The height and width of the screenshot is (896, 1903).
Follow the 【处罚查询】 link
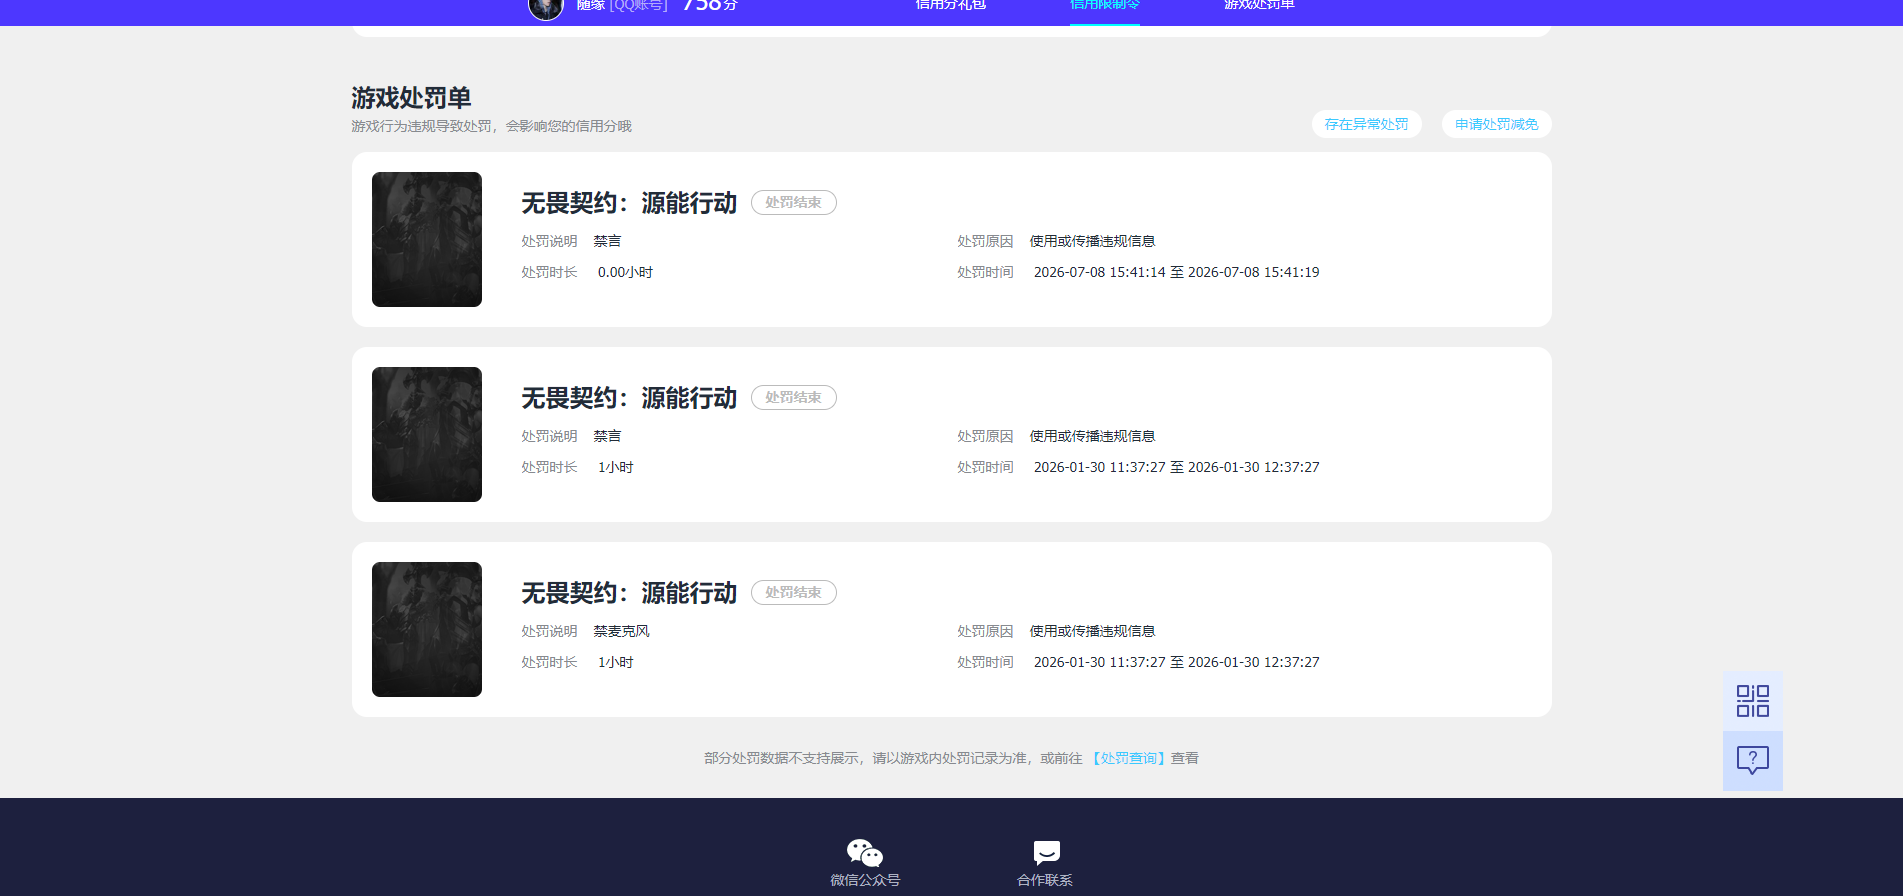[x=1128, y=758]
